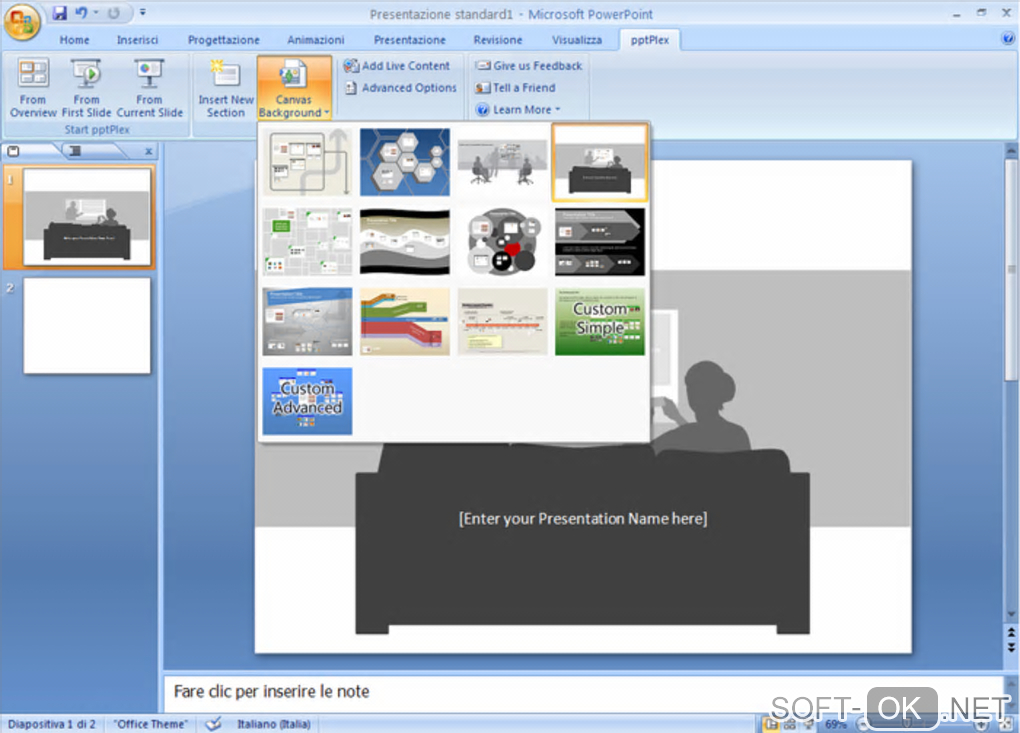Viewport: 1020px width, 733px height.
Task: Select slide 1 thumbnail in the panel
Action: 87,217
